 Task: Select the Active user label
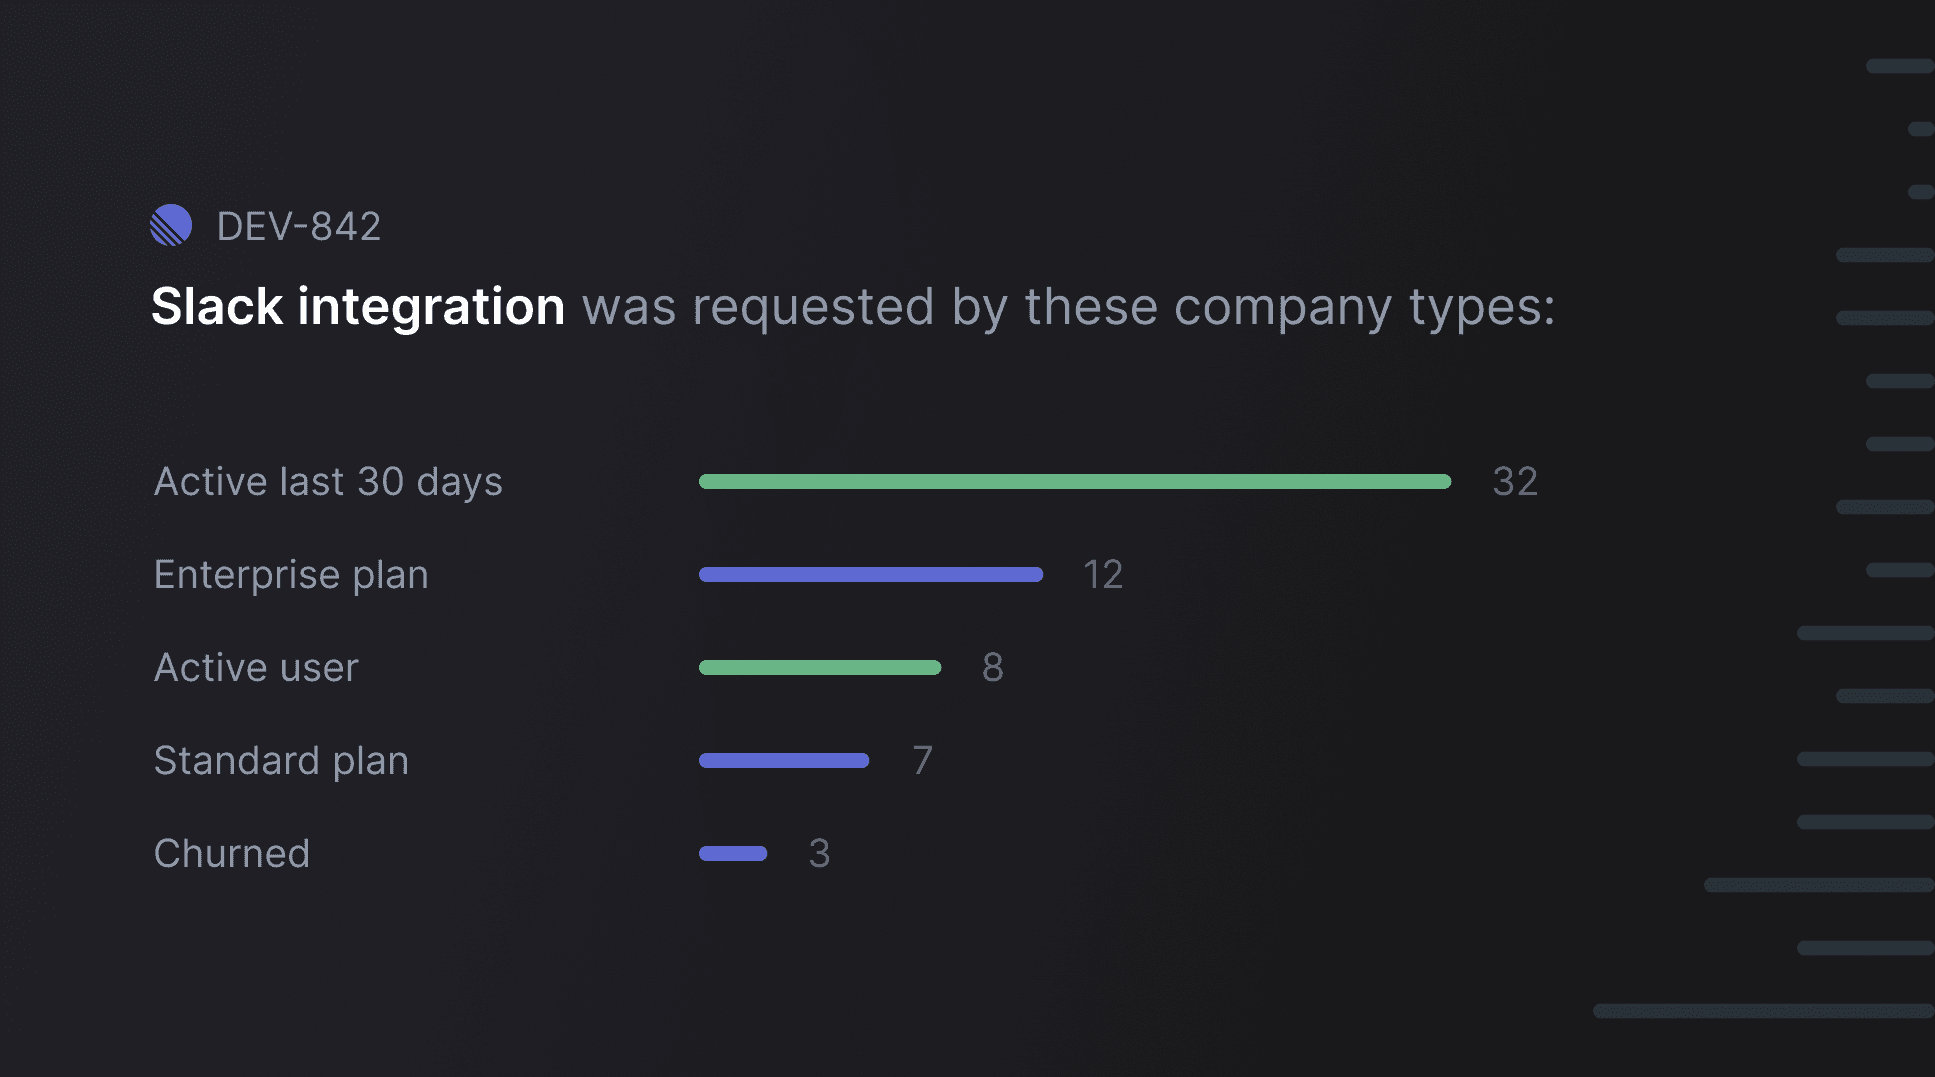click(x=256, y=668)
